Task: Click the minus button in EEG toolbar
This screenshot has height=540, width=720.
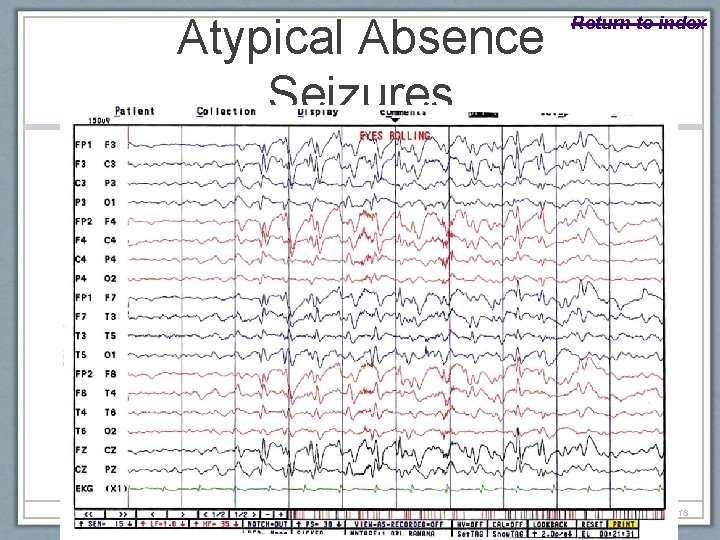Action: click(x=268, y=514)
